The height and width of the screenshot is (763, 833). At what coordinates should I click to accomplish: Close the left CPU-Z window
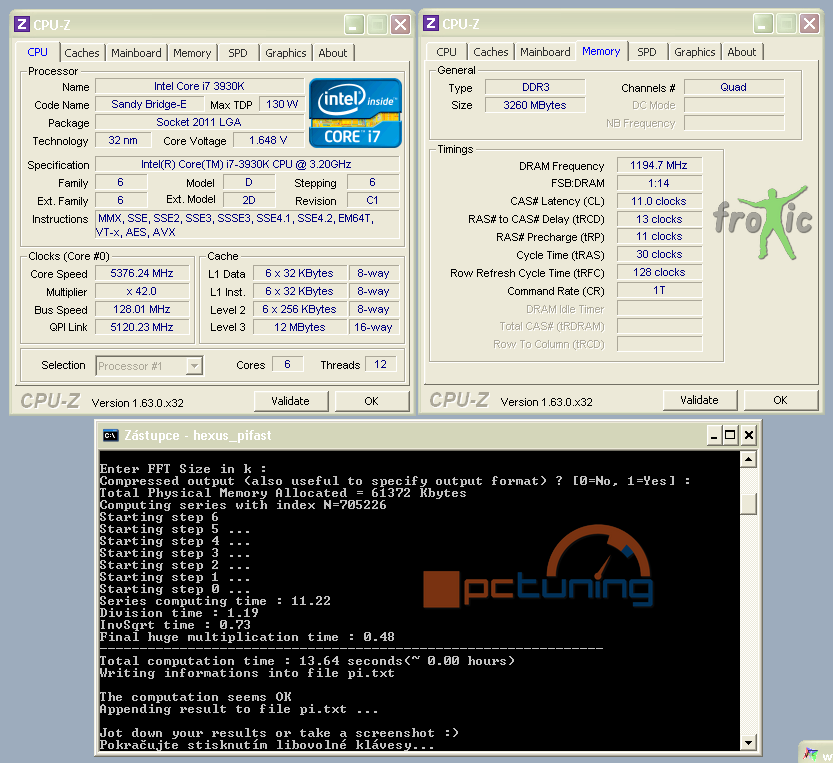pos(400,24)
